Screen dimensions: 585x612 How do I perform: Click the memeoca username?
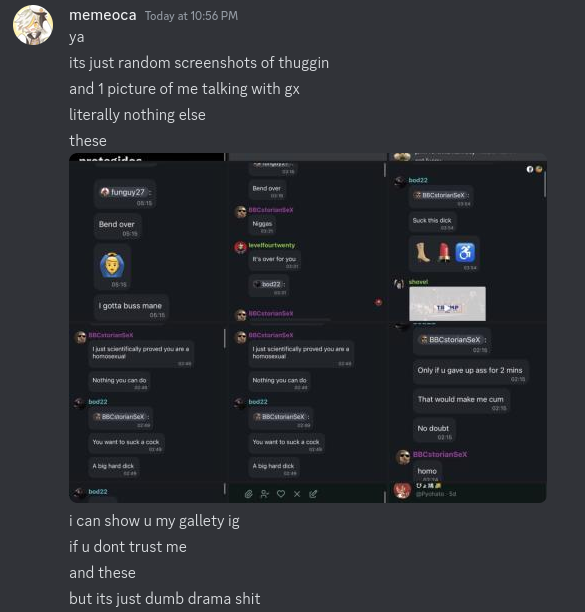pos(103,15)
